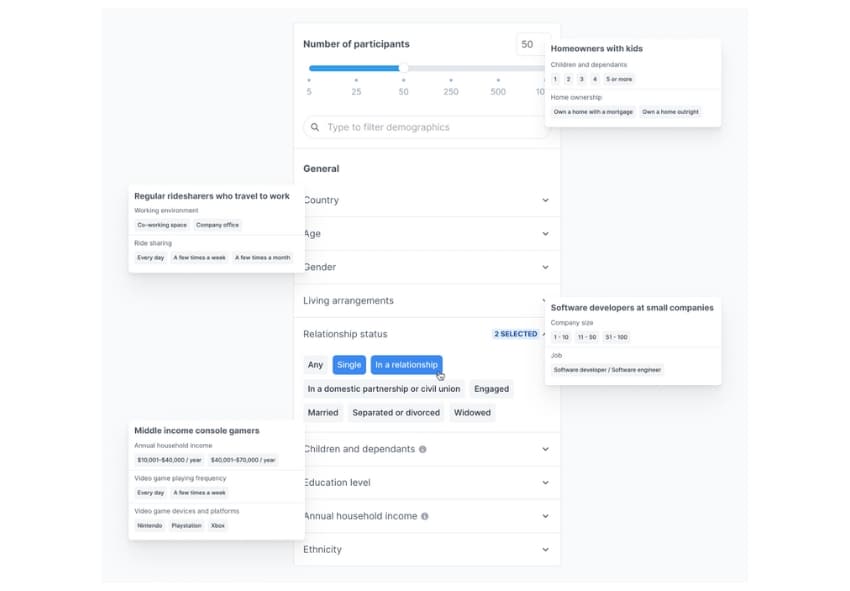
Task: Click the Xbox tag in console gamers card
Action: click(x=217, y=525)
